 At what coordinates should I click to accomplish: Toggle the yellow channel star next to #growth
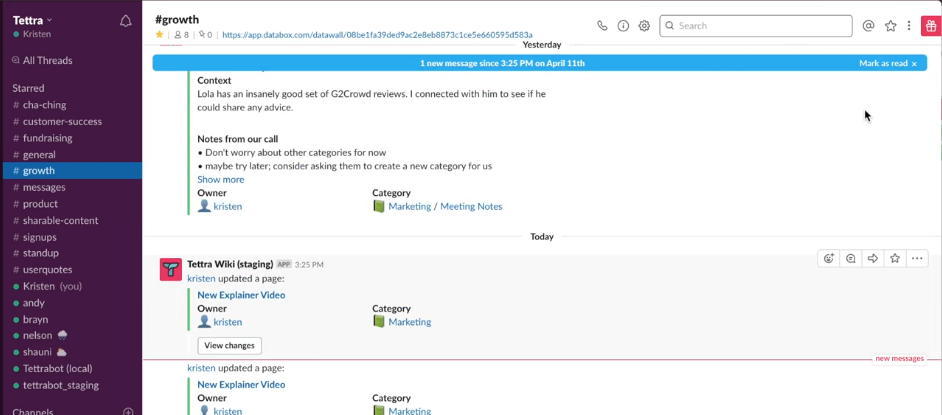point(159,35)
